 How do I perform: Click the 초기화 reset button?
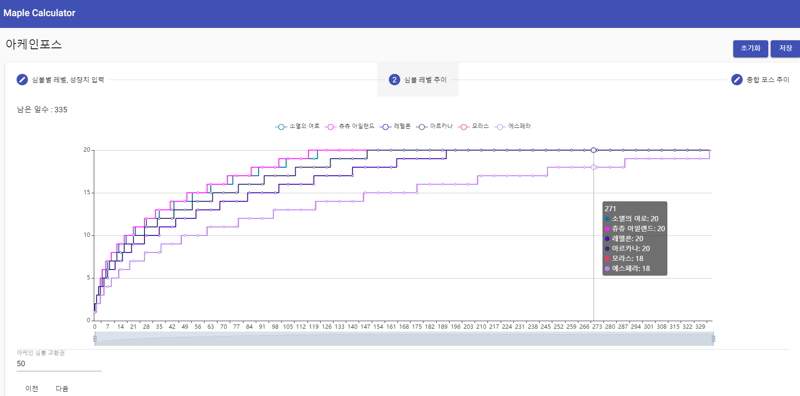tap(751, 49)
